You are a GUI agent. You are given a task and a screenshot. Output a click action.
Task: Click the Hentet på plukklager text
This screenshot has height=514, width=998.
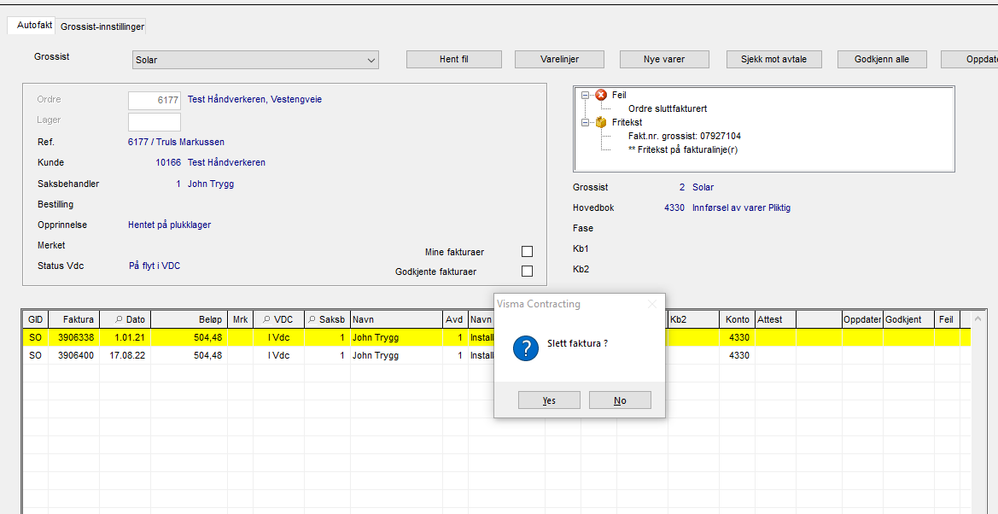pos(169,225)
